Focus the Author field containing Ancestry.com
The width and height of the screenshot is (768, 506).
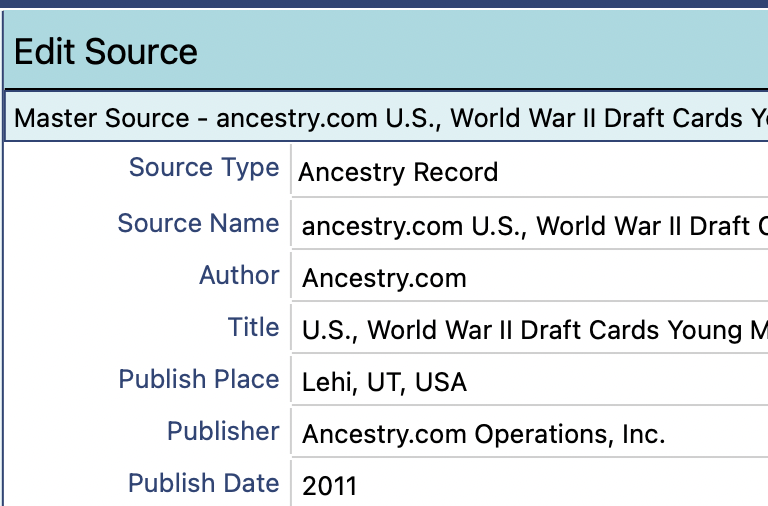pyautogui.click(x=530, y=278)
